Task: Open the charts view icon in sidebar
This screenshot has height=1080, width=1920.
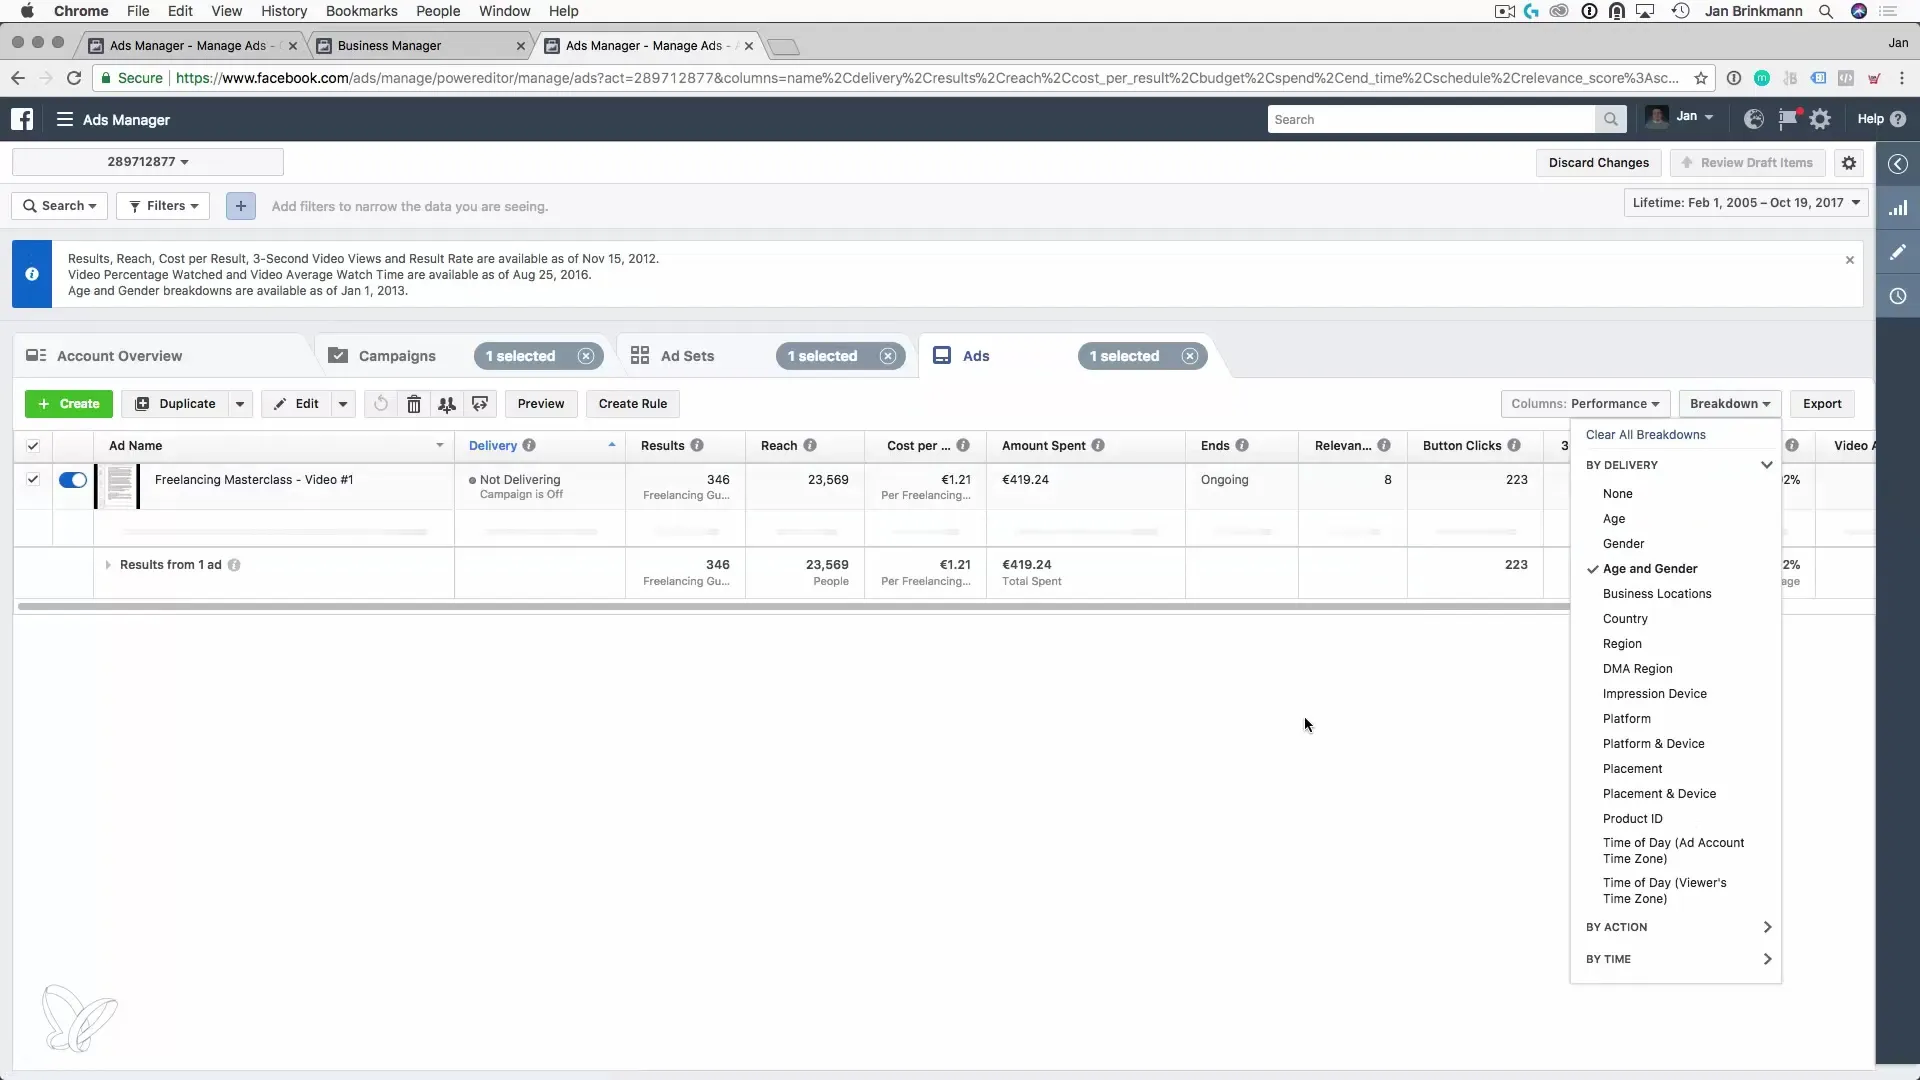Action: [x=1898, y=208]
